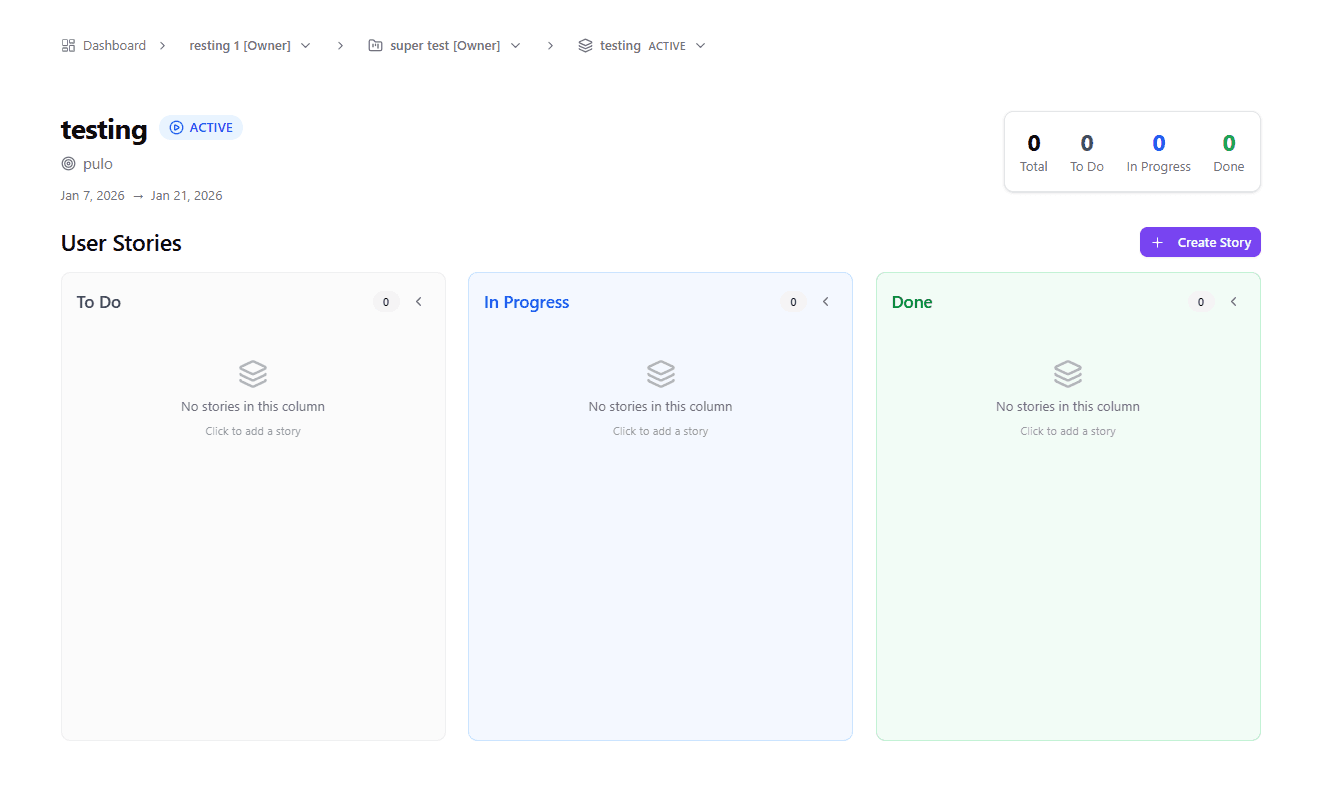Click the Dashboard grid icon in breadcrumb
Screen dimensions: 1340x807
pos(68,44)
